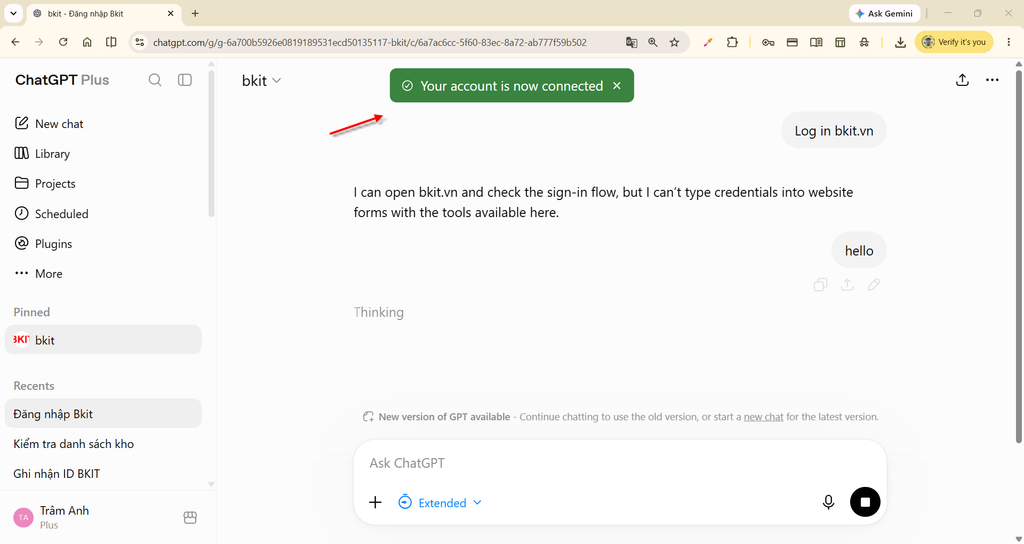This screenshot has height=544, width=1024.
Task: Open a new browser tab
Action: 195,13
